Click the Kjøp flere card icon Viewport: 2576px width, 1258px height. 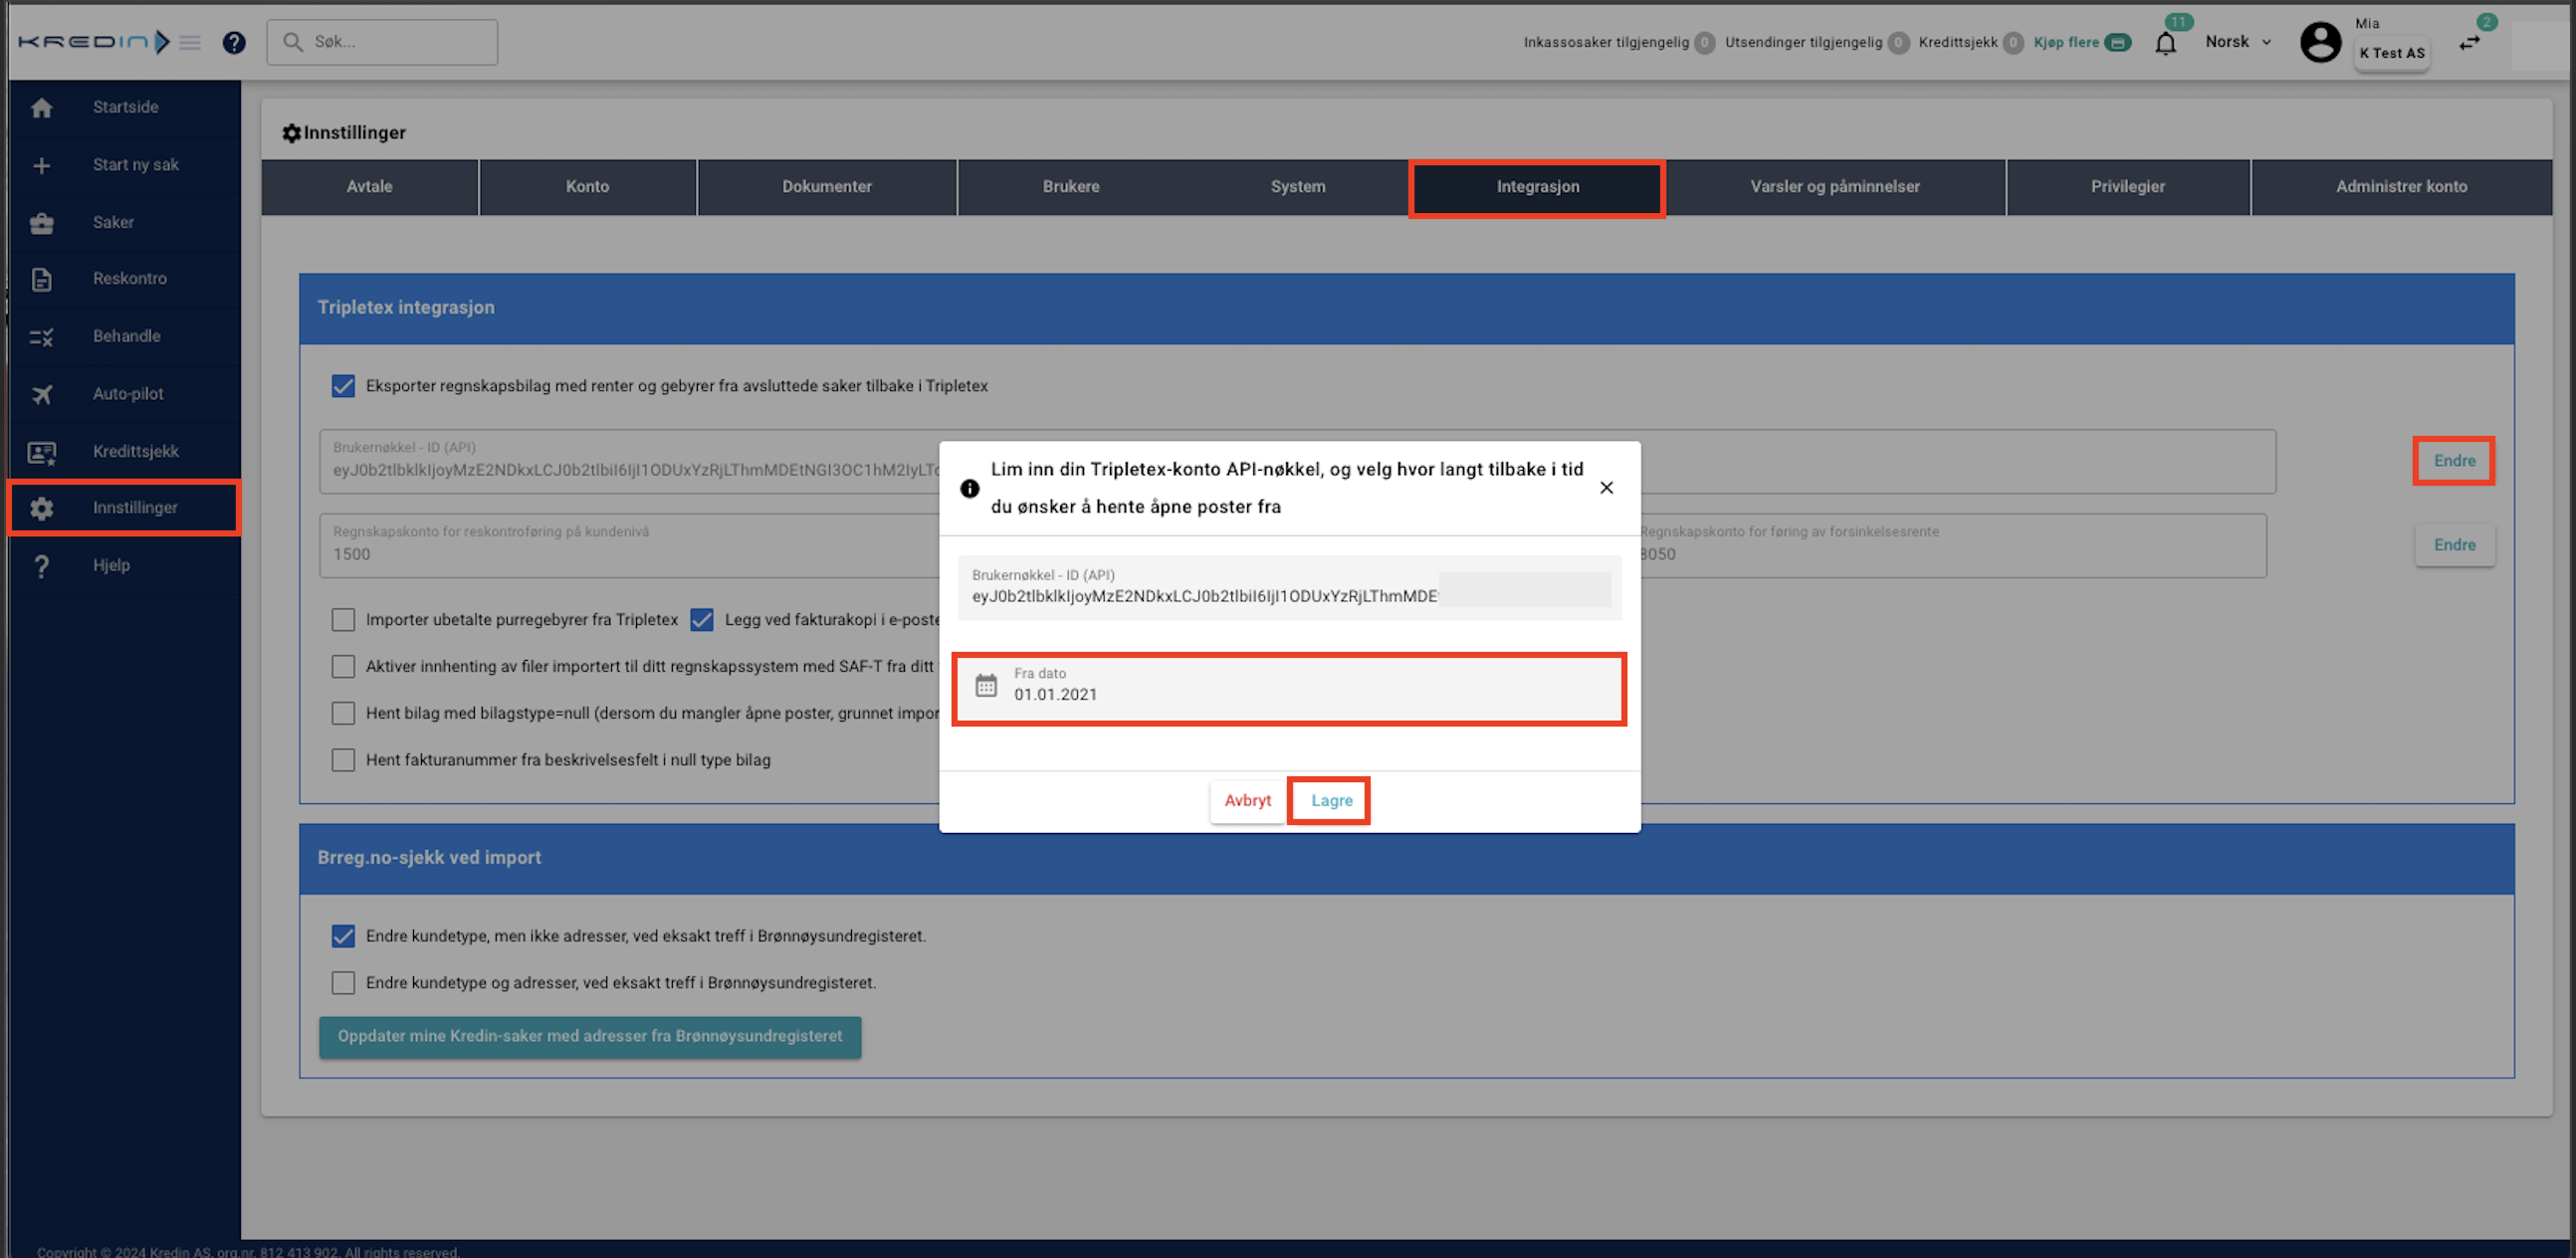pyautogui.click(x=2118, y=42)
